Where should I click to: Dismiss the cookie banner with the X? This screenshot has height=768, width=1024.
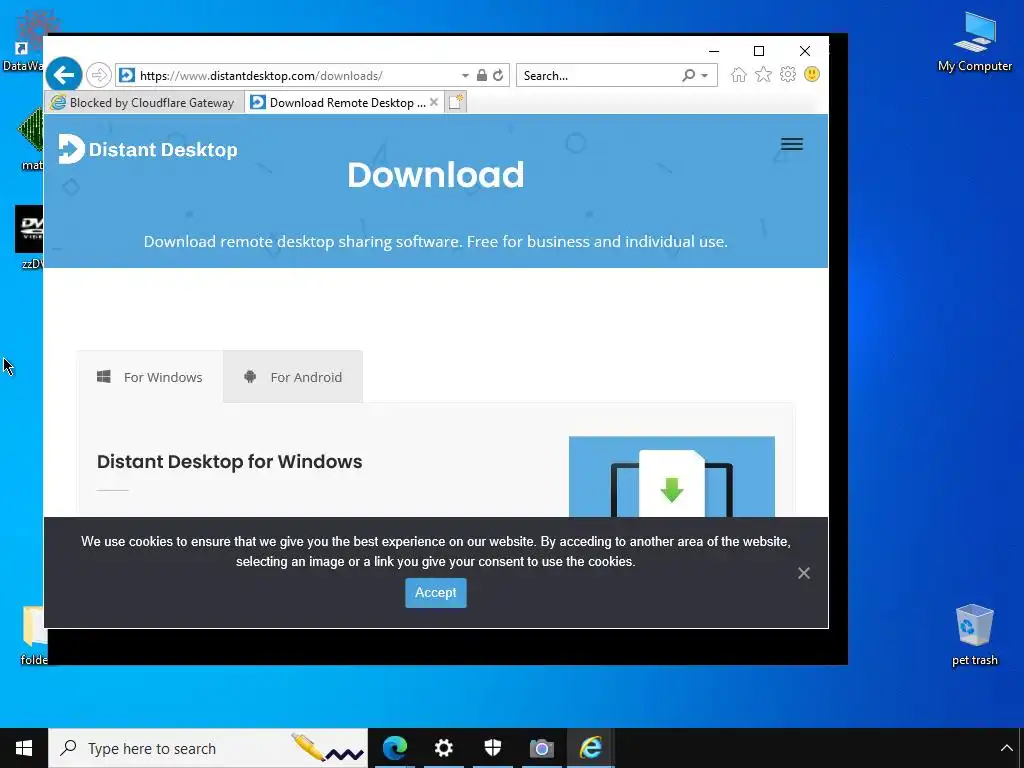[804, 573]
